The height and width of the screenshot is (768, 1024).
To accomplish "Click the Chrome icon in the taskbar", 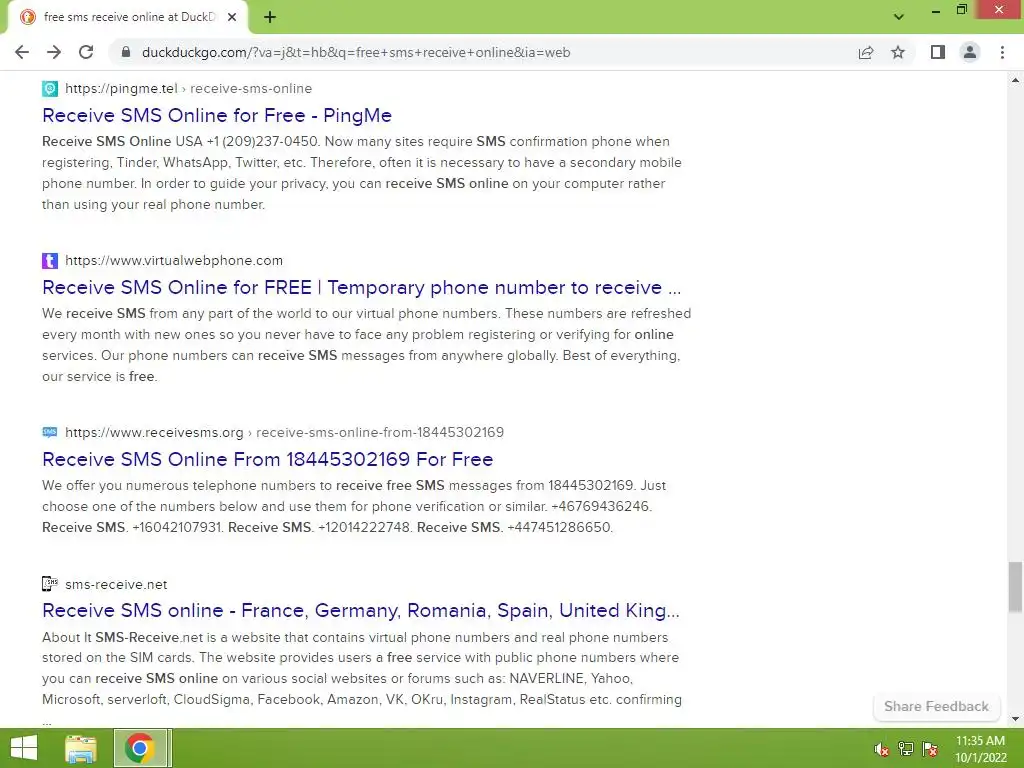I will (x=139, y=748).
